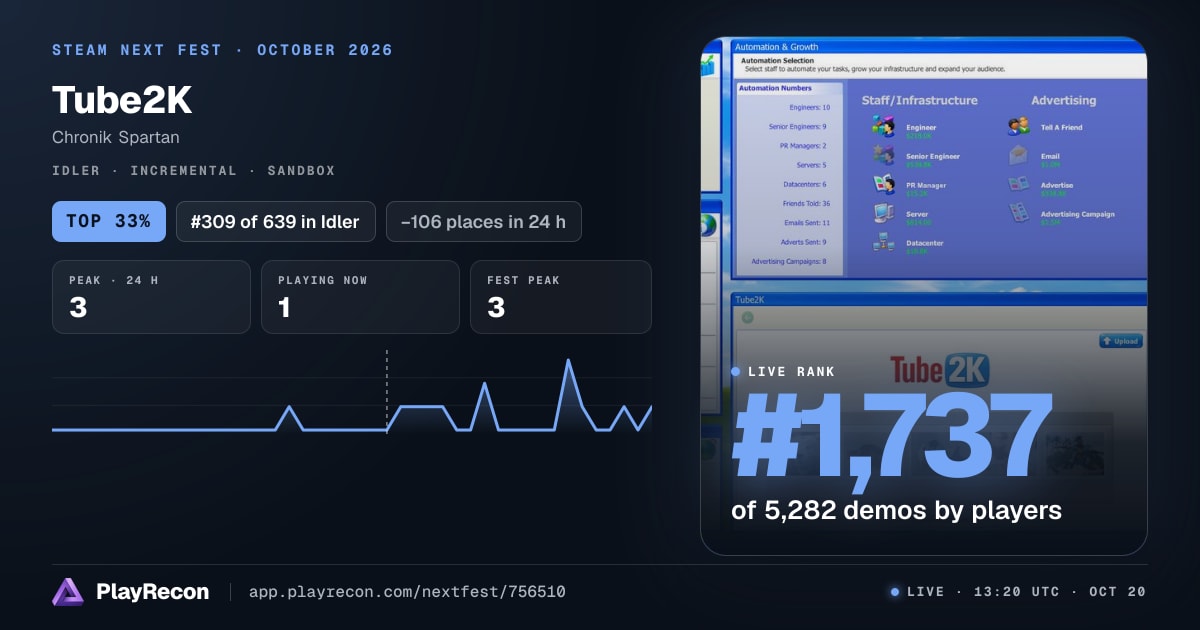Click the FEST PEAK stat card

coord(561,297)
